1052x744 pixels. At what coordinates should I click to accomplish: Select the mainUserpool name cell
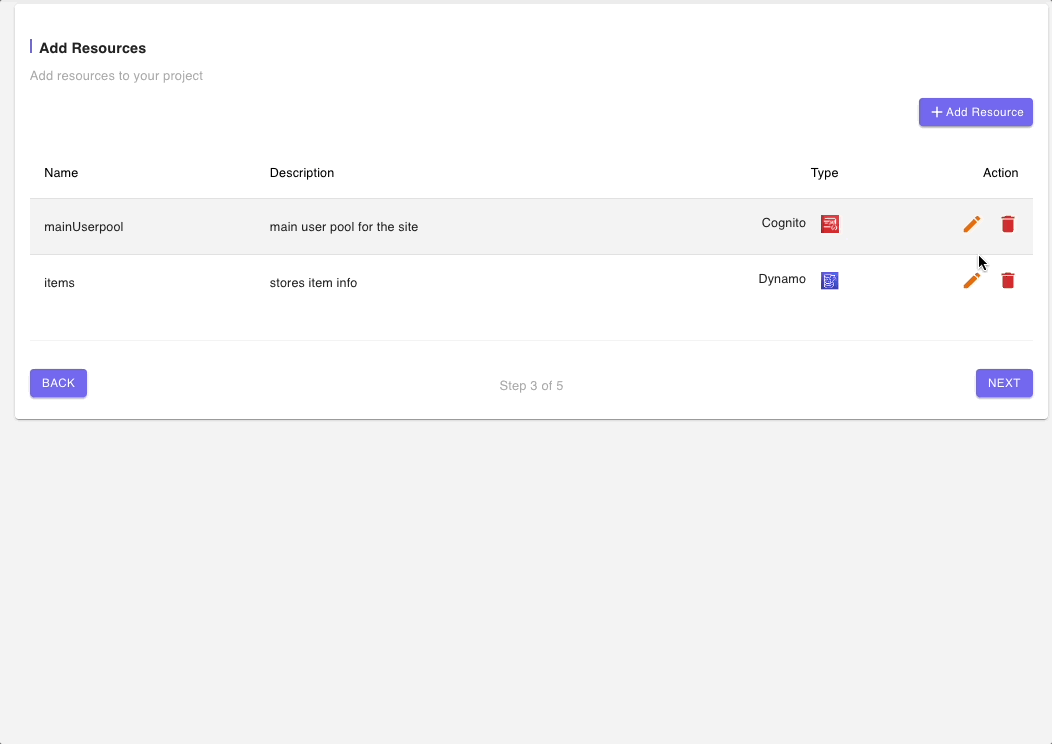pyautogui.click(x=84, y=227)
